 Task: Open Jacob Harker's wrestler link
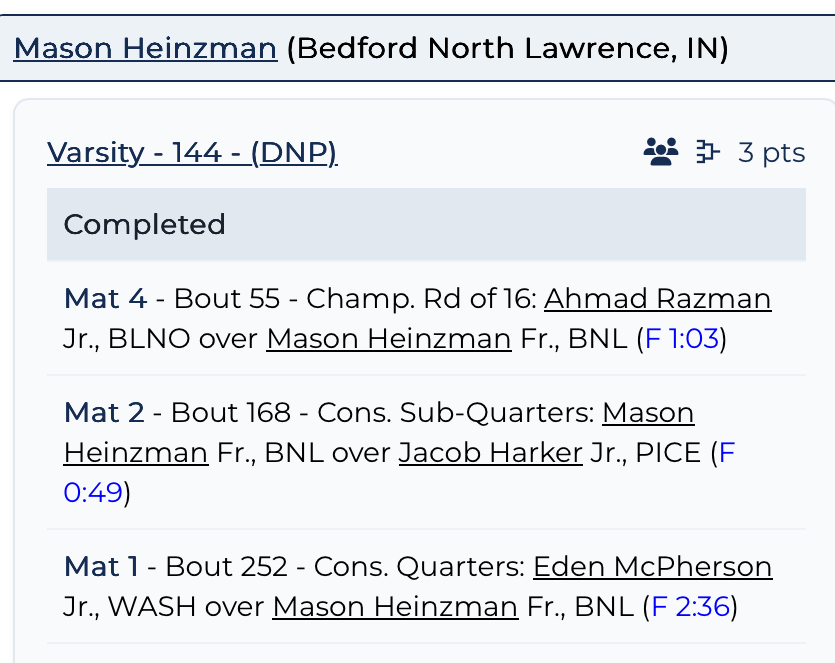[x=490, y=453]
